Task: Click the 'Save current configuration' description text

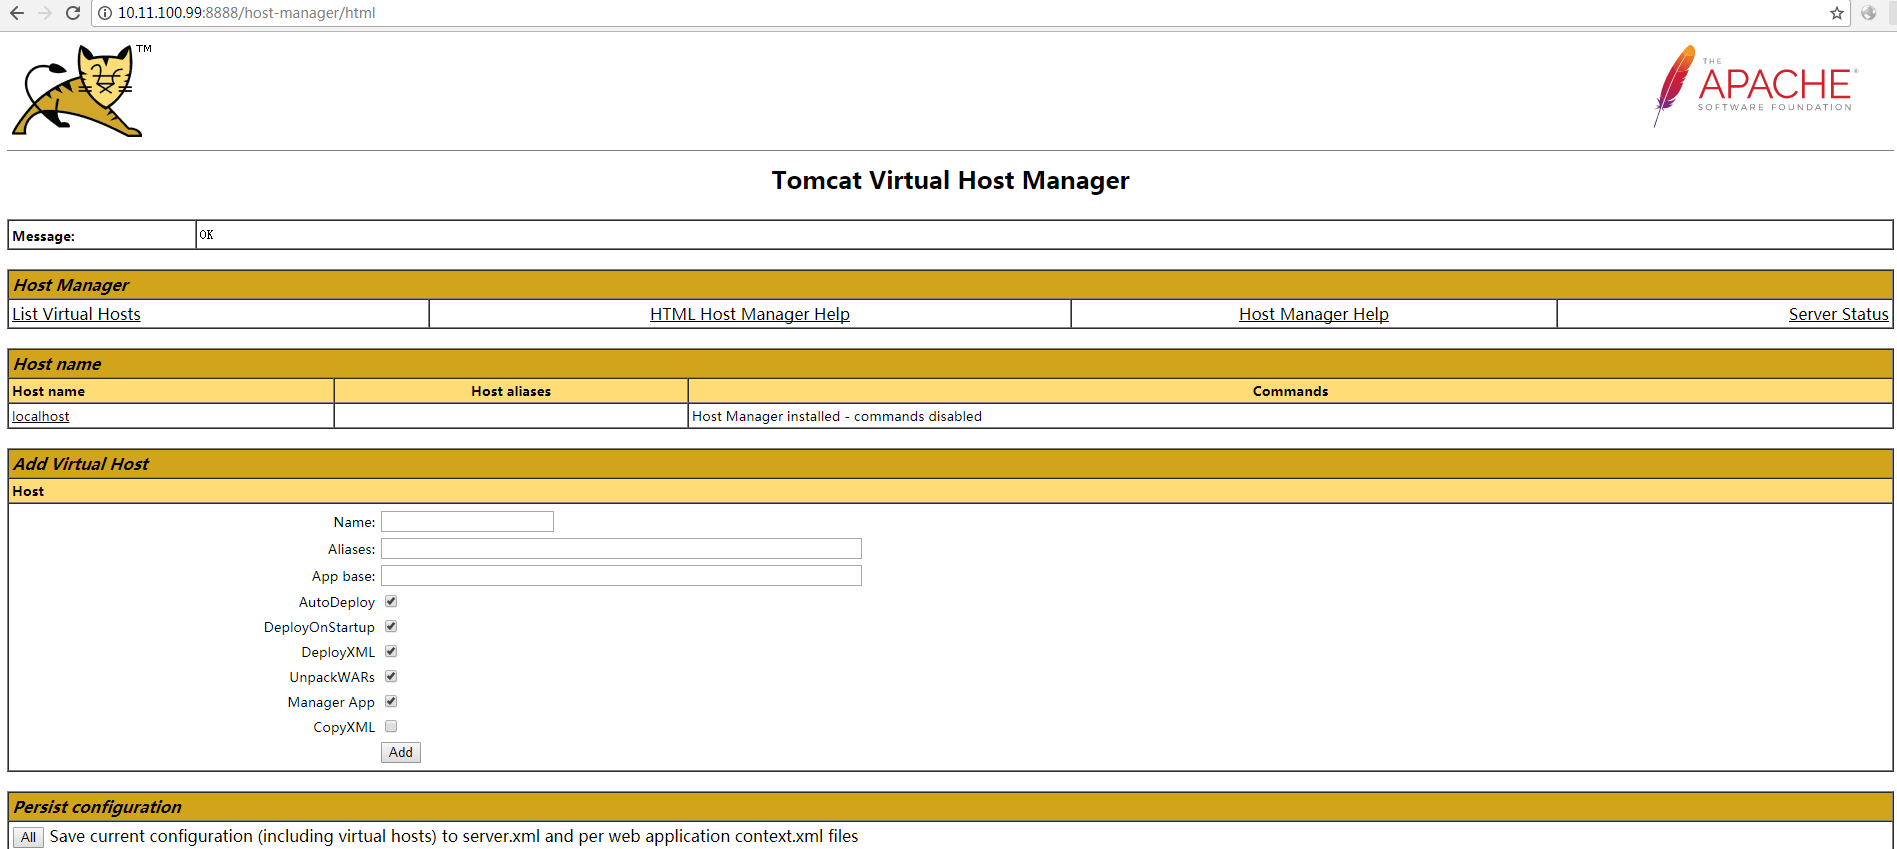Action: pos(454,836)
